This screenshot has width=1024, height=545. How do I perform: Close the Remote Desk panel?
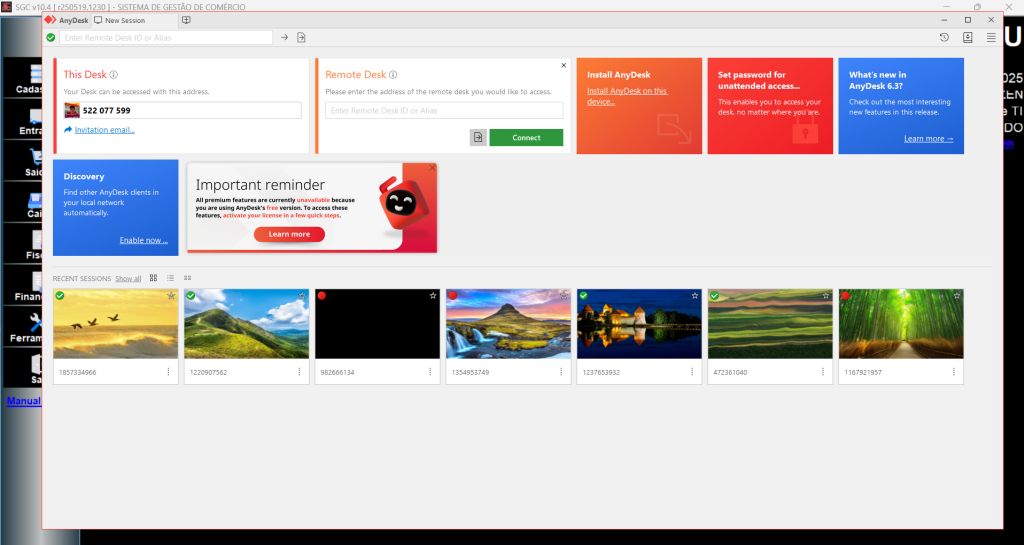click(564, 65)
